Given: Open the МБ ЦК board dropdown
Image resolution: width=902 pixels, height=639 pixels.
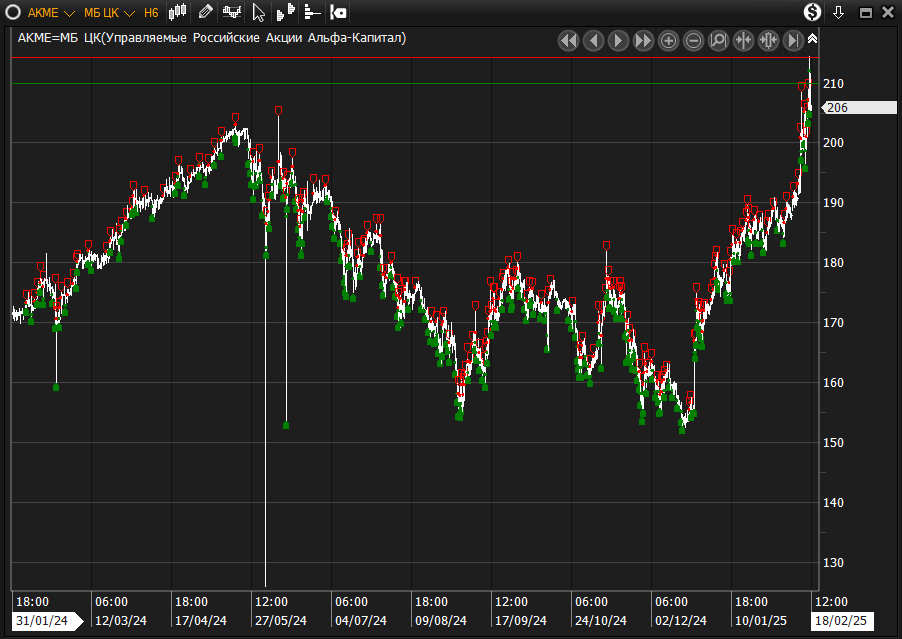Looking at the screenshot, I should (109, 13).
